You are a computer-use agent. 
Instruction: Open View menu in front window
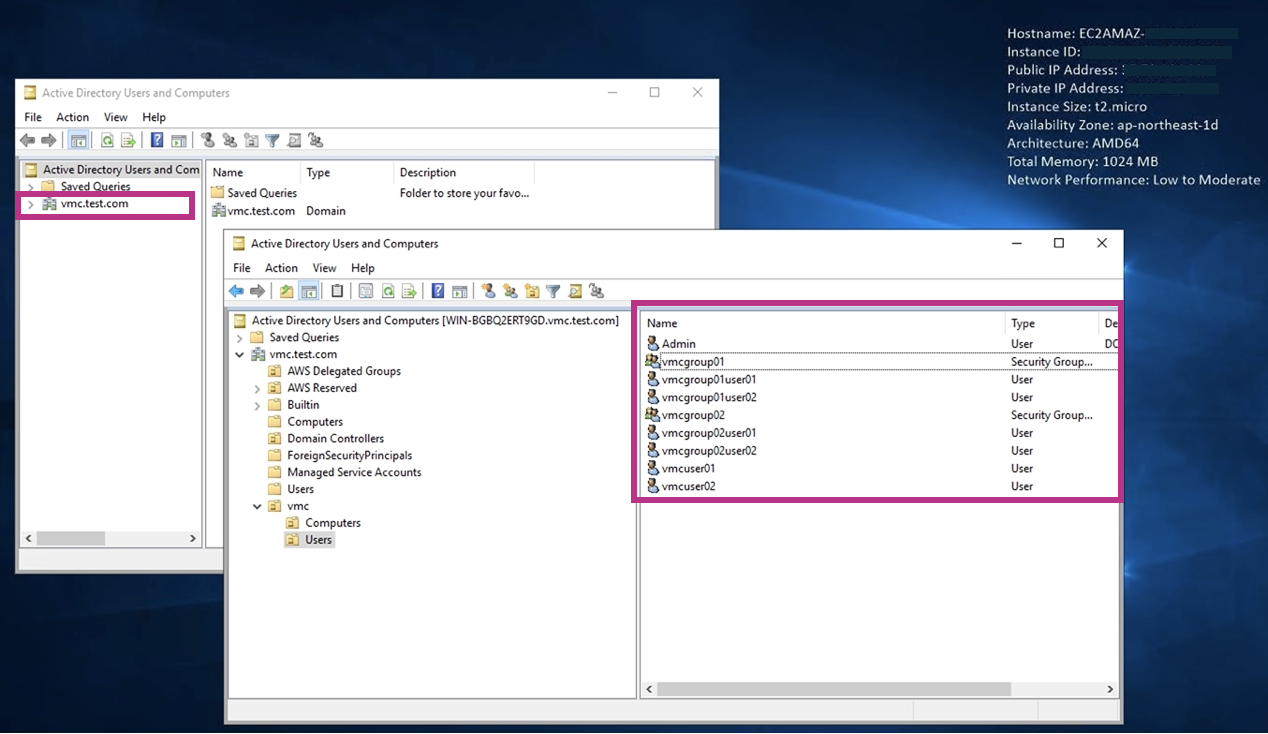324,268
